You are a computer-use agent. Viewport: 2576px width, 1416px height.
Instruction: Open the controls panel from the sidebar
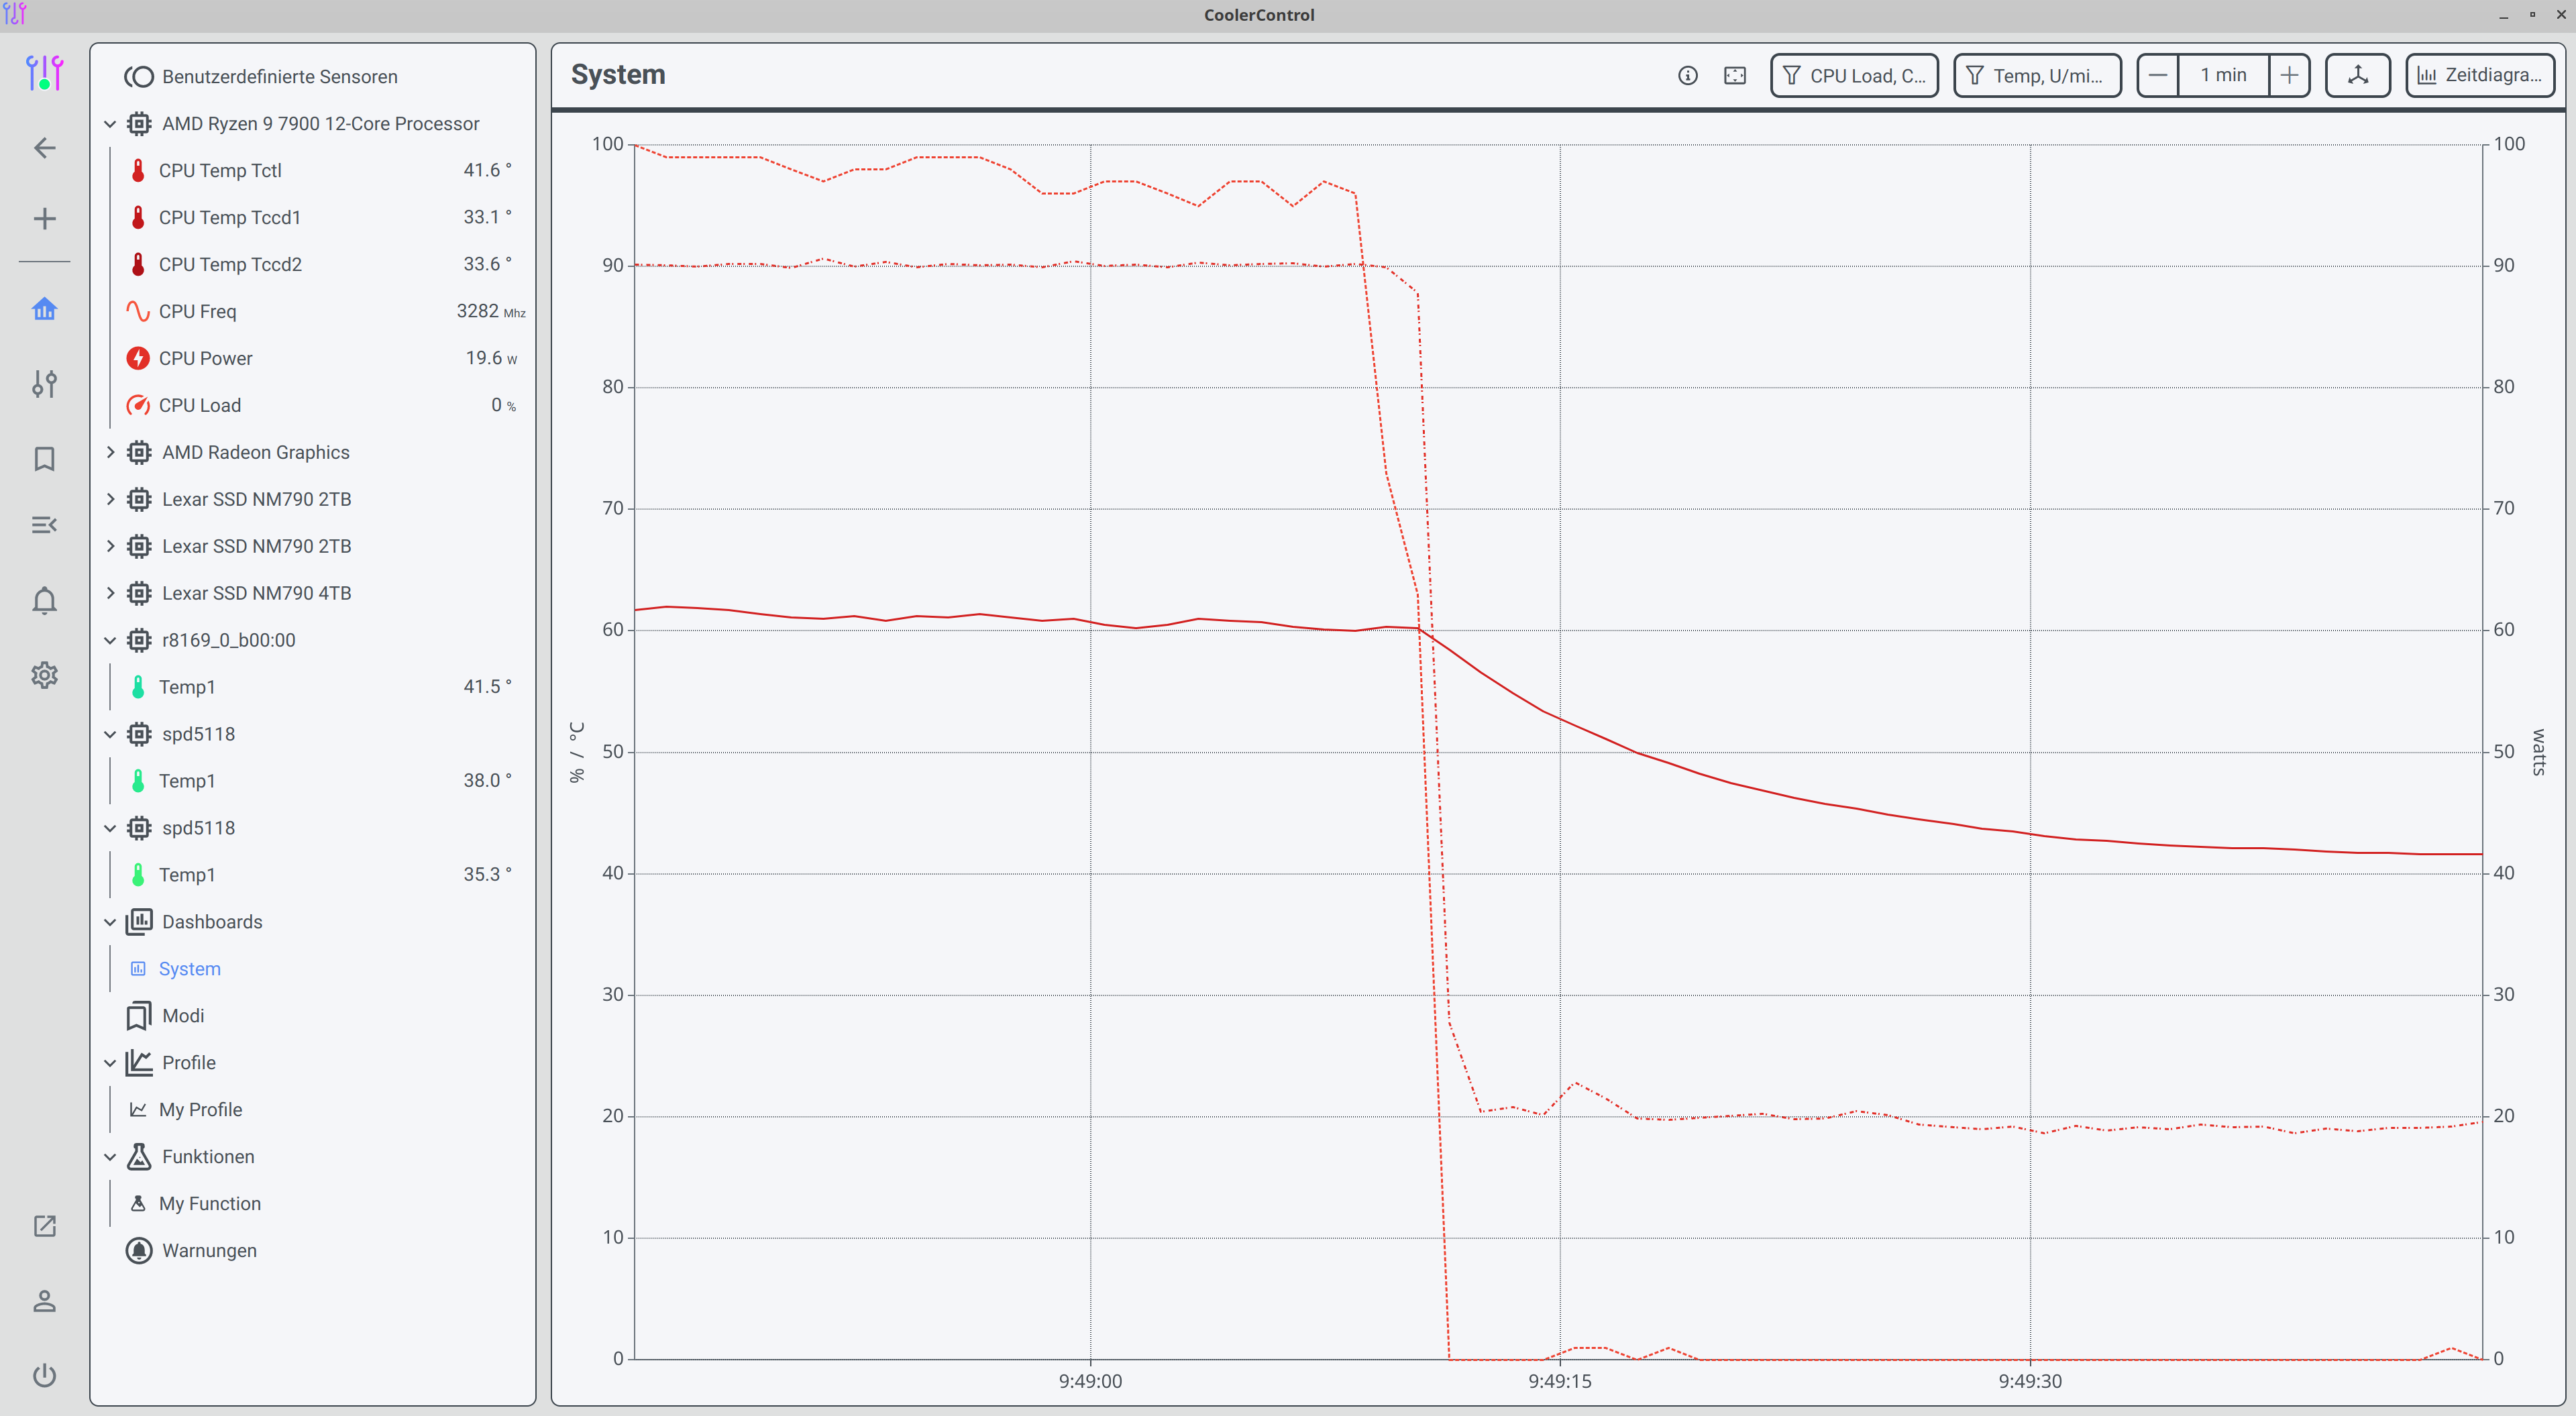44,383
